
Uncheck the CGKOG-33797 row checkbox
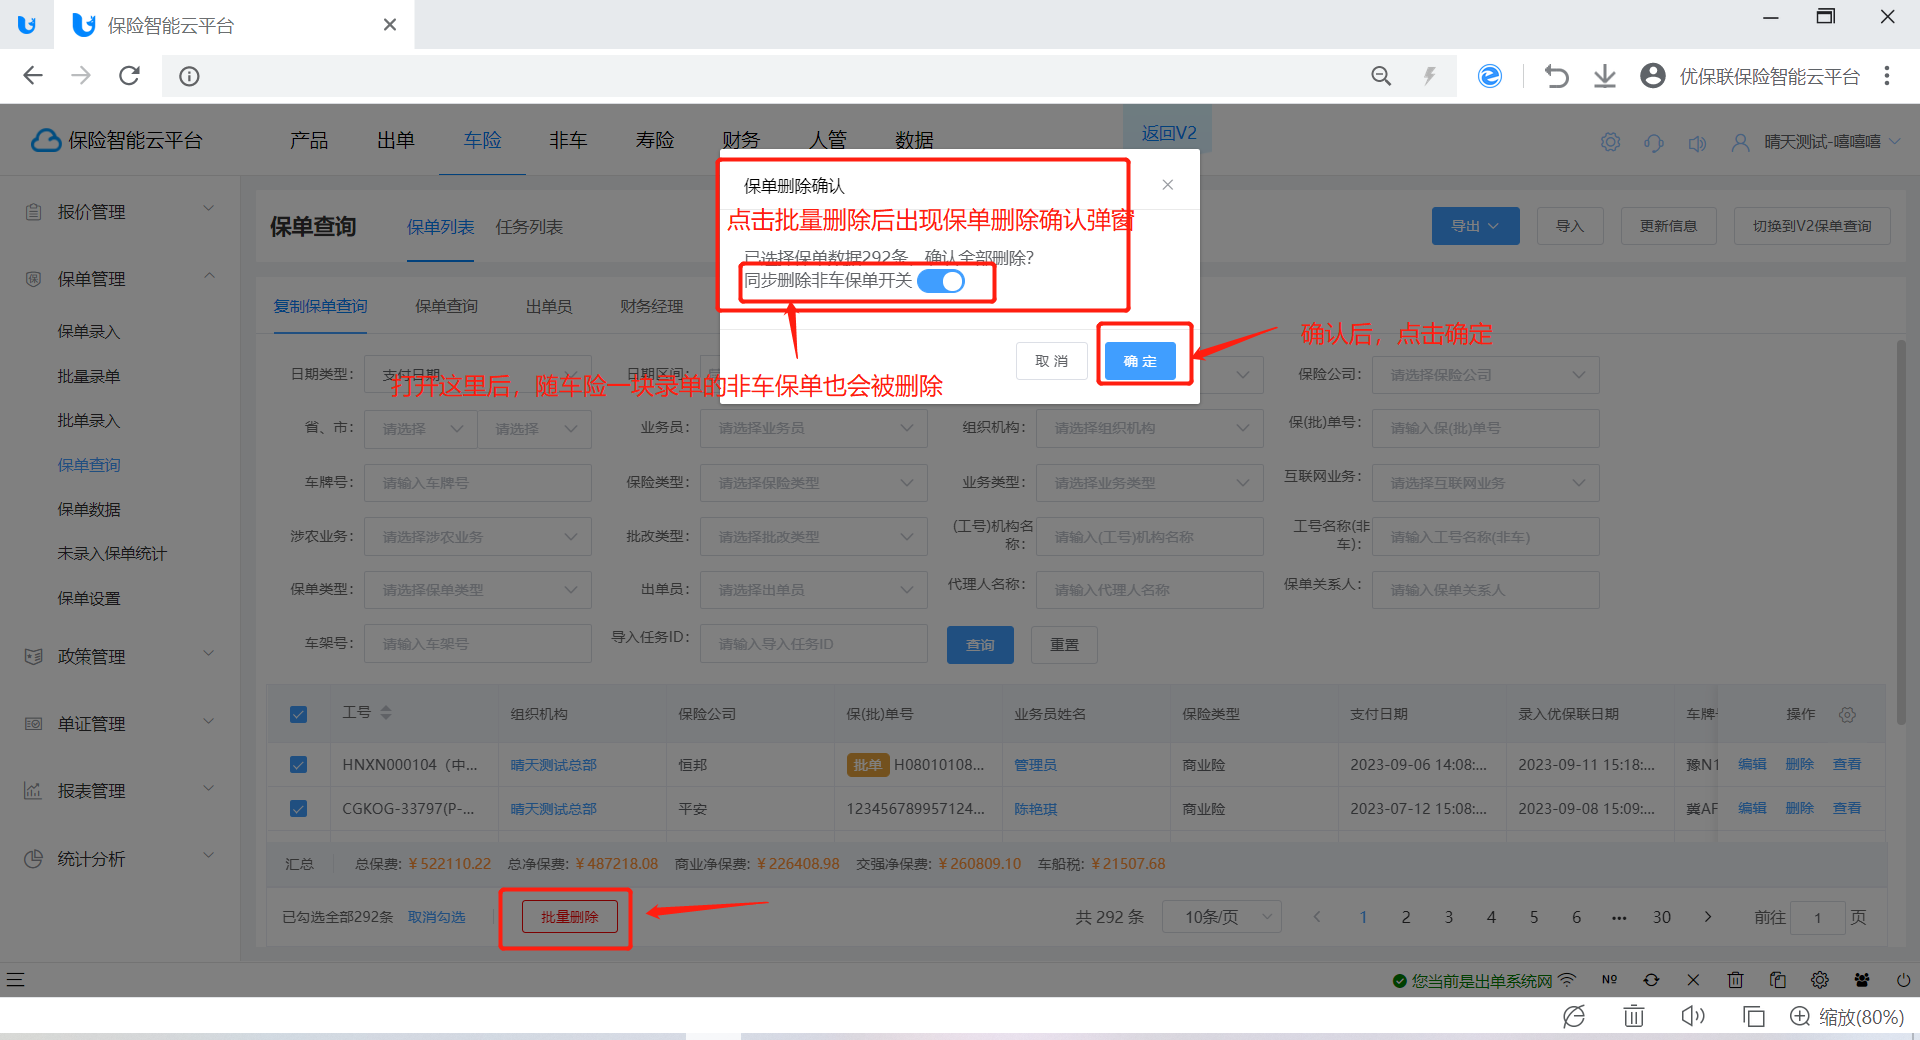point(298,808)
